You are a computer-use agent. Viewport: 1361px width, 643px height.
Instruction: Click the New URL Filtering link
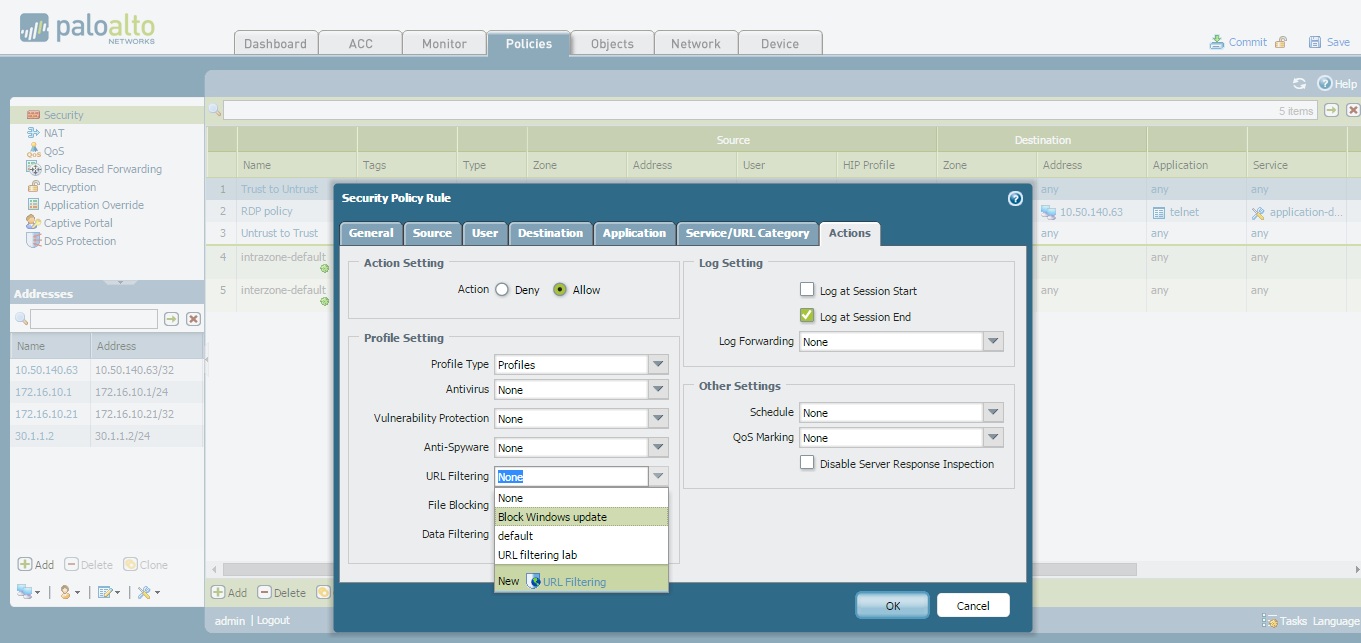point(574,581)
